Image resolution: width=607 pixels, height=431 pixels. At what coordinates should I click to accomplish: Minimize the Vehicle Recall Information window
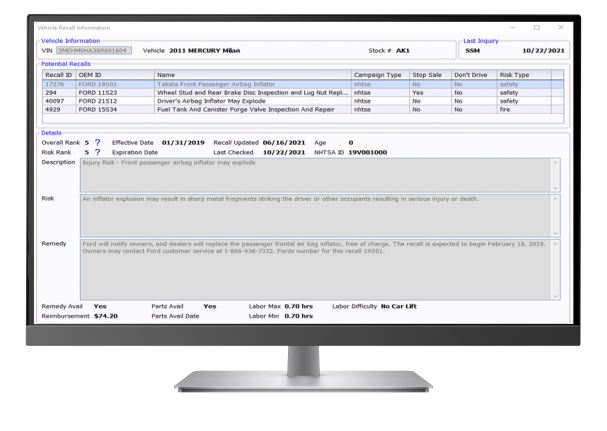pos(513,27)
